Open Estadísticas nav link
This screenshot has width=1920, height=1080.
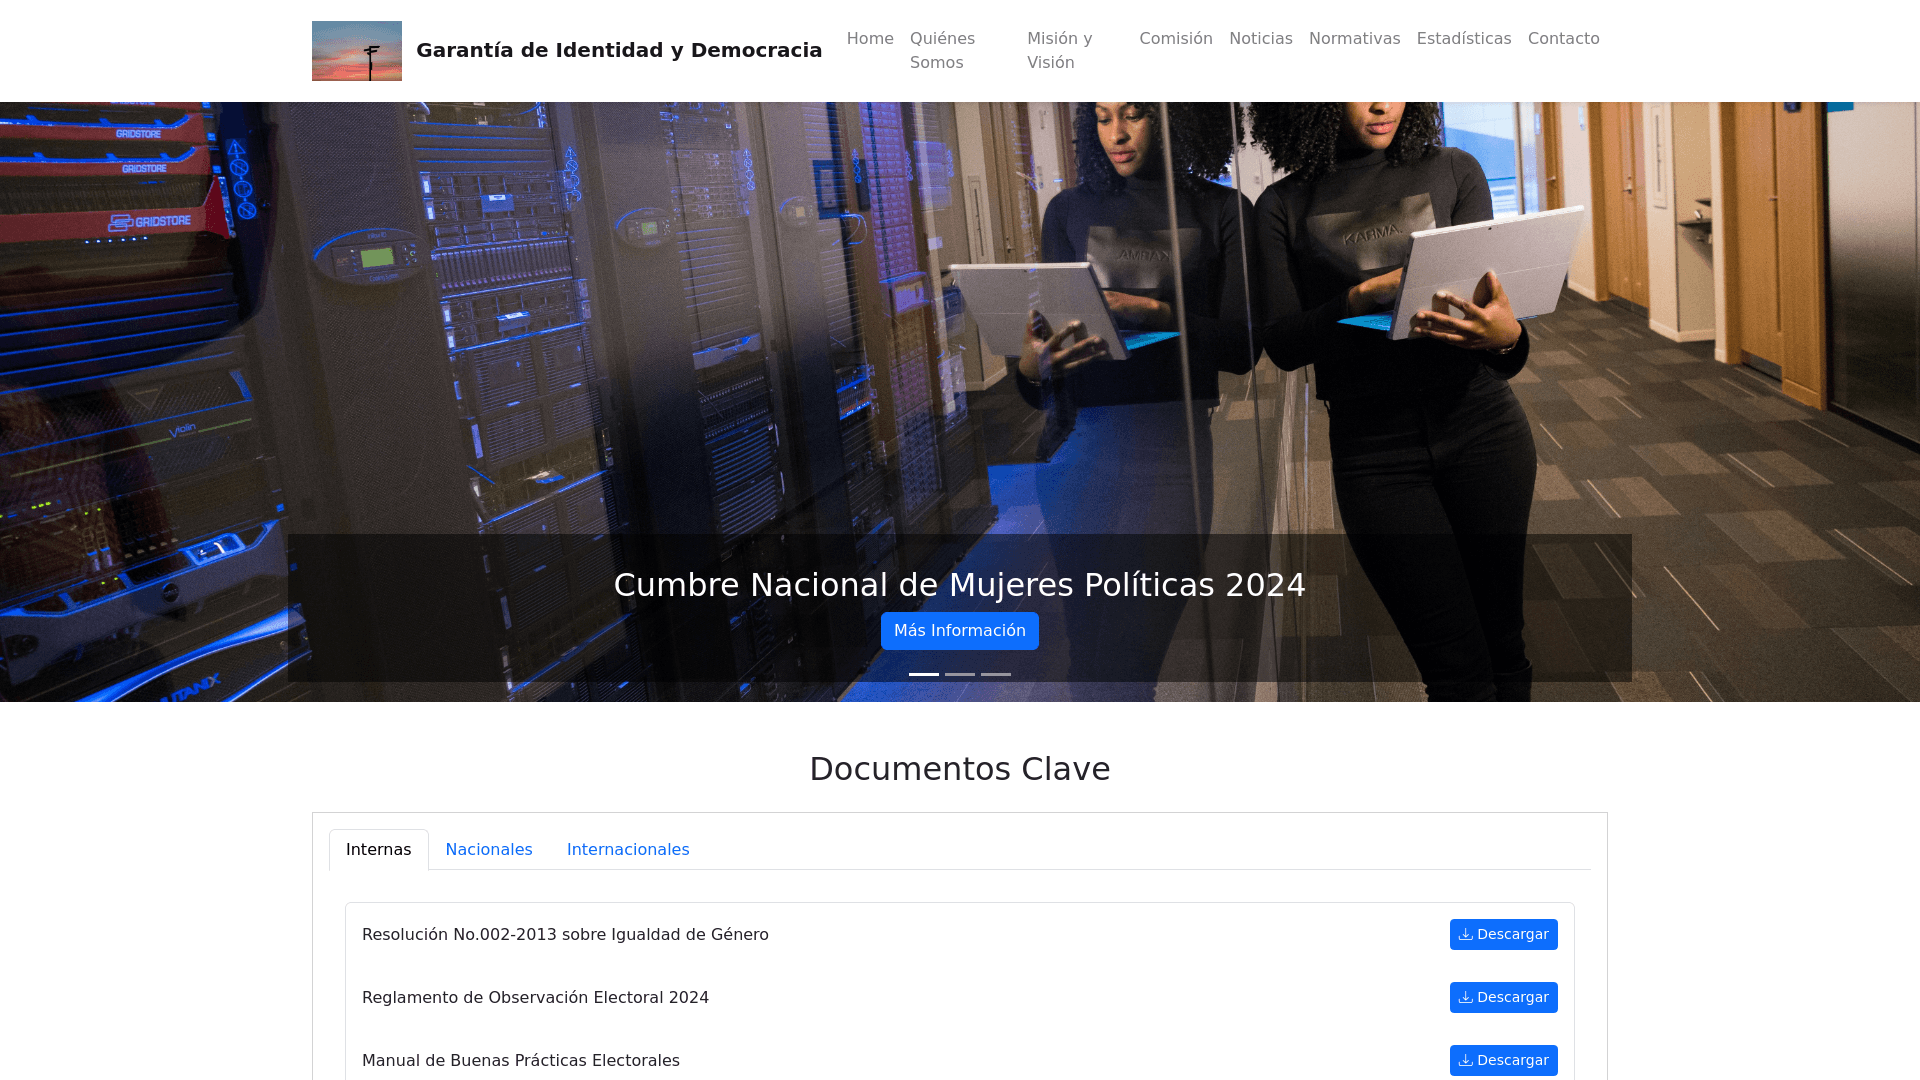pyautogui.click(x=1463, y=39)
